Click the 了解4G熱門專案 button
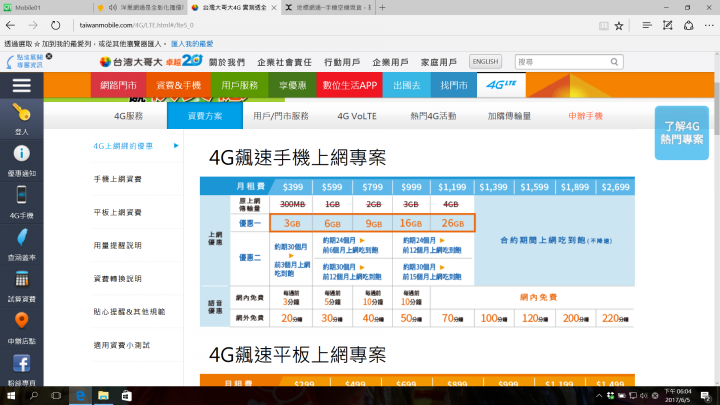This screenshot has width=720, height=405. click(681, 133)
